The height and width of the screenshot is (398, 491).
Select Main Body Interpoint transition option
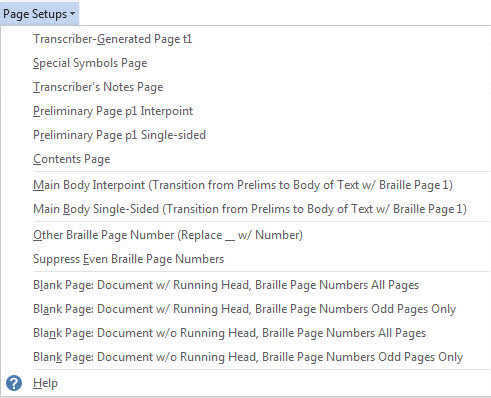[243, 185]
